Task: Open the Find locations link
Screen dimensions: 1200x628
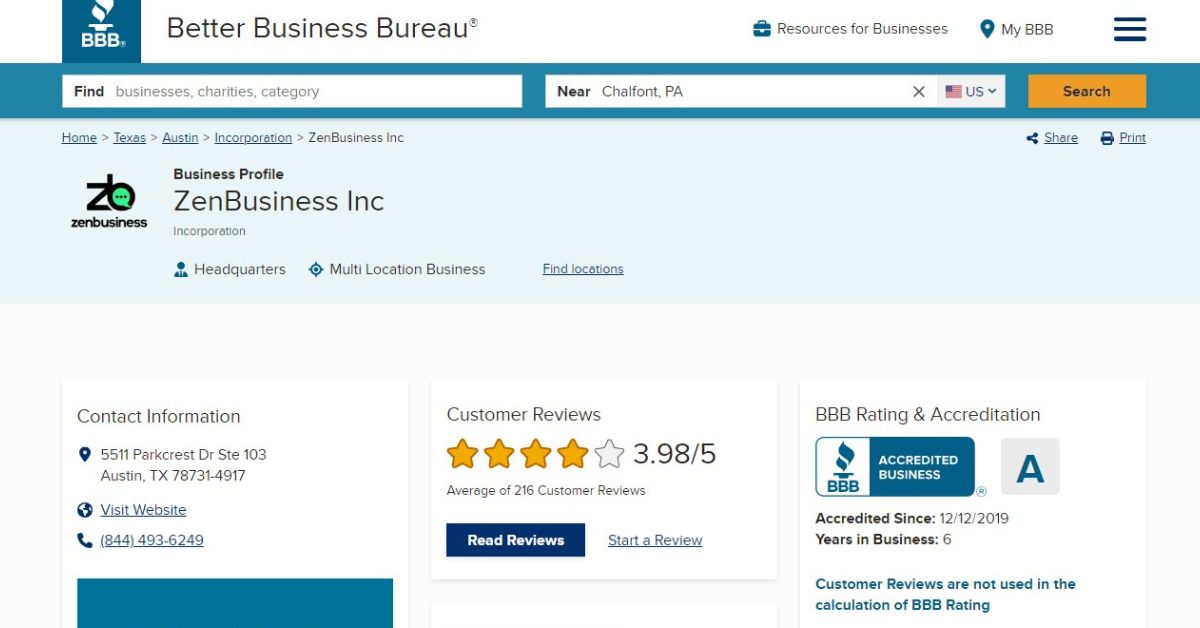Action: click(x=583, y=269)
